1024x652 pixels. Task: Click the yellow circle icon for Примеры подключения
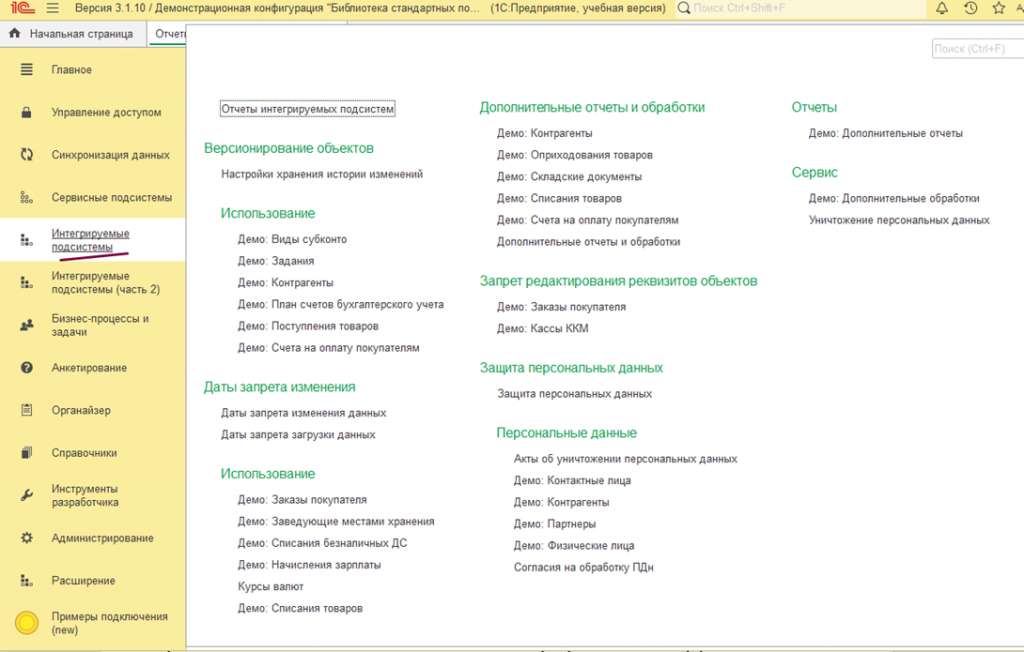[27, 623]
